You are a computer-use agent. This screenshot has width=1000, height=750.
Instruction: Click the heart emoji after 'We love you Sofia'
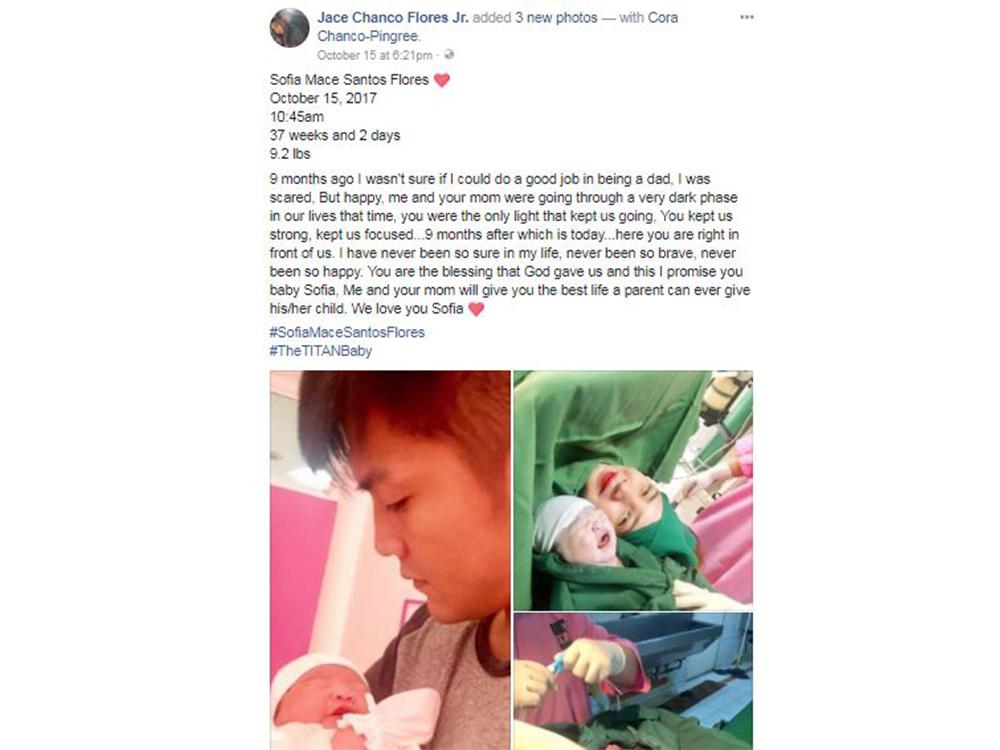[x=476, y=309]
